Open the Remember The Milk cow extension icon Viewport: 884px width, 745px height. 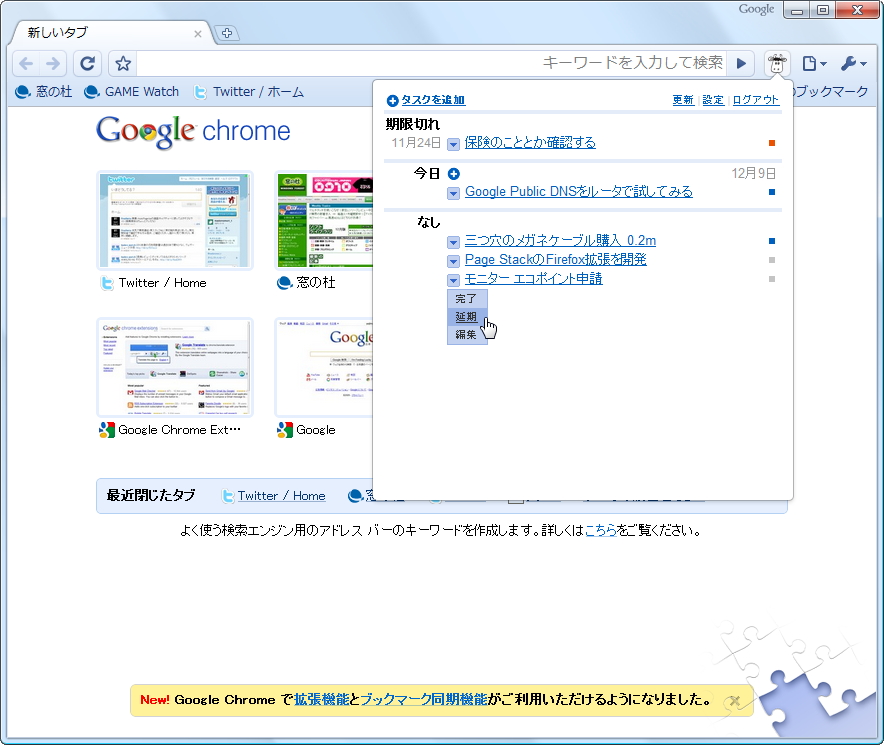[x=777, y=62]
